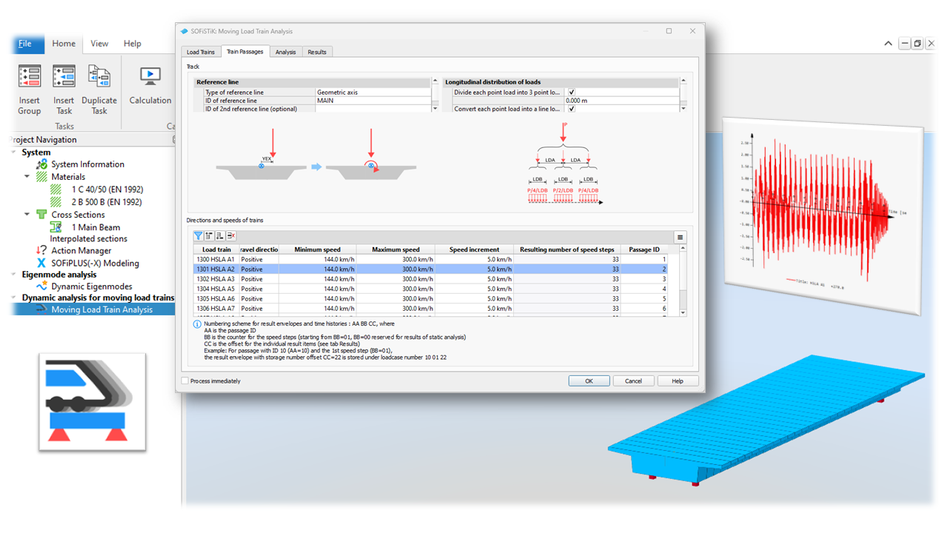
Task: Click the Materials hatch icon
Action: pos(41,177)
